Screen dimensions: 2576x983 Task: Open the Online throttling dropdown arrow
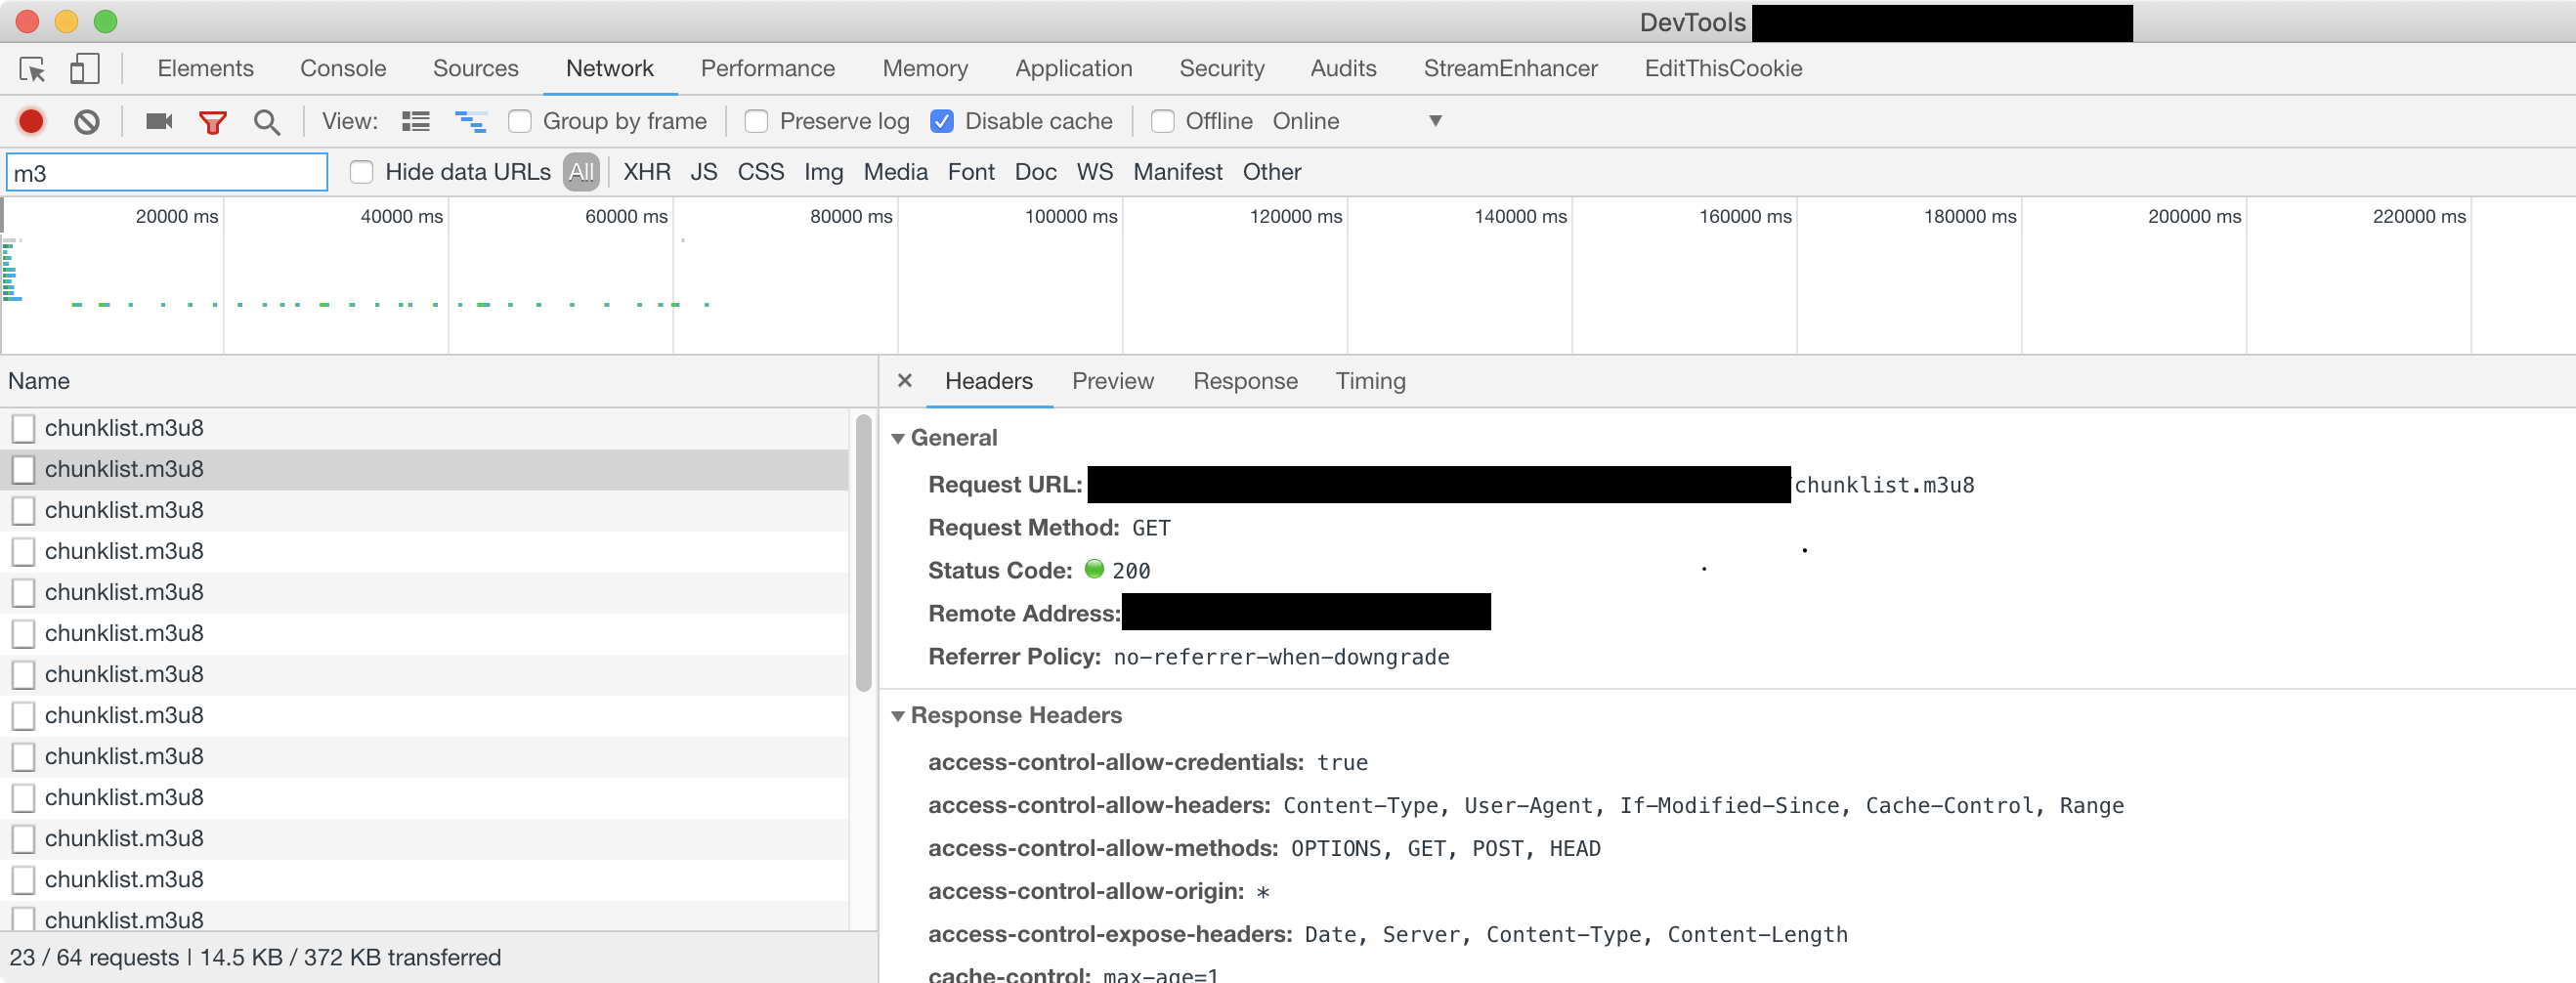[x=1435, y=121]
